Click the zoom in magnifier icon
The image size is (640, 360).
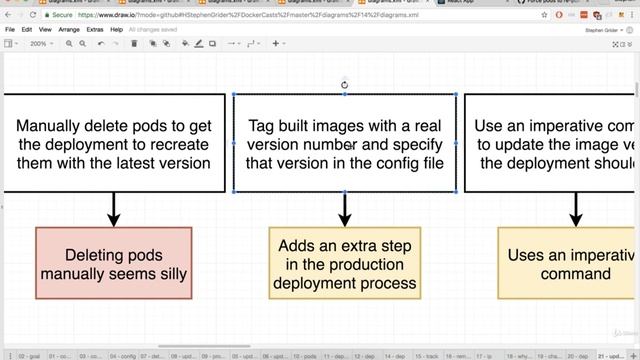pos(69,43)
